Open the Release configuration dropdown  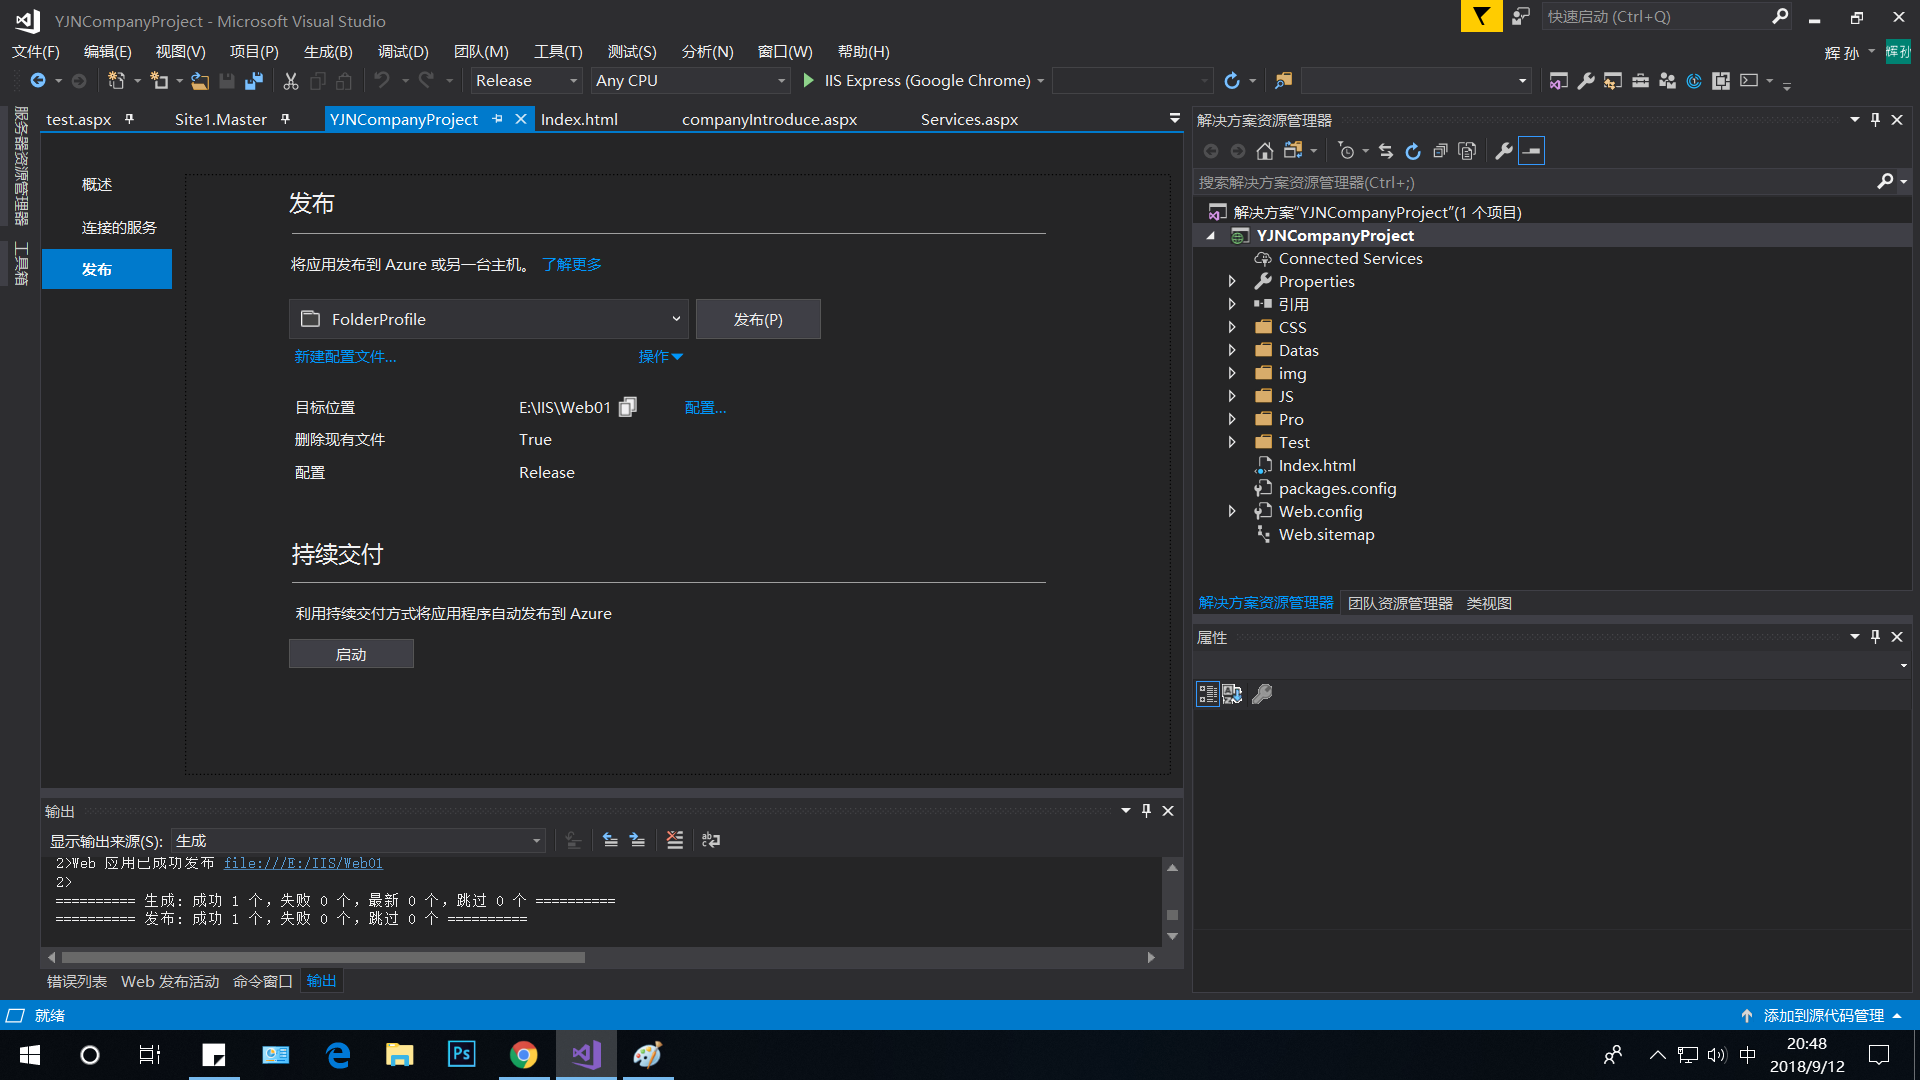527,81
